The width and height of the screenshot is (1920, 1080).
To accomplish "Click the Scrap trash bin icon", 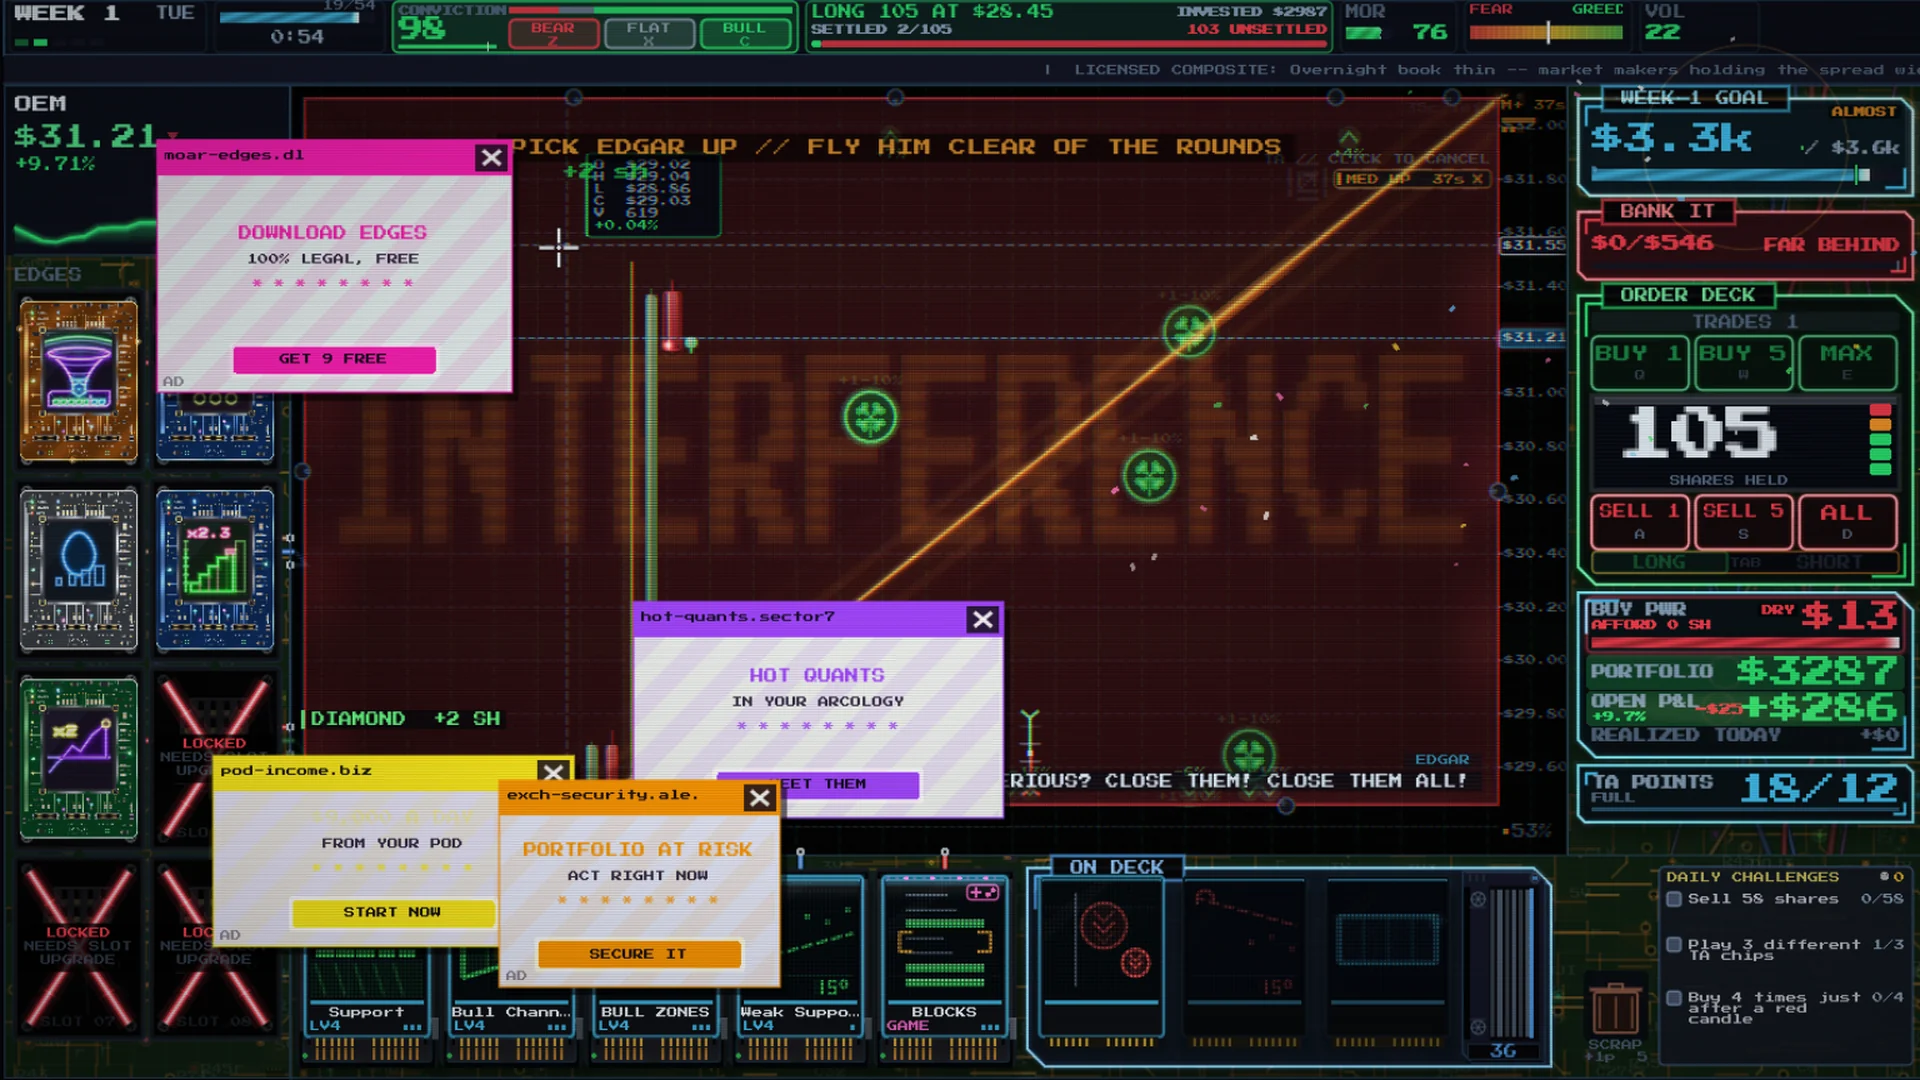I will pos(1615,1008).
